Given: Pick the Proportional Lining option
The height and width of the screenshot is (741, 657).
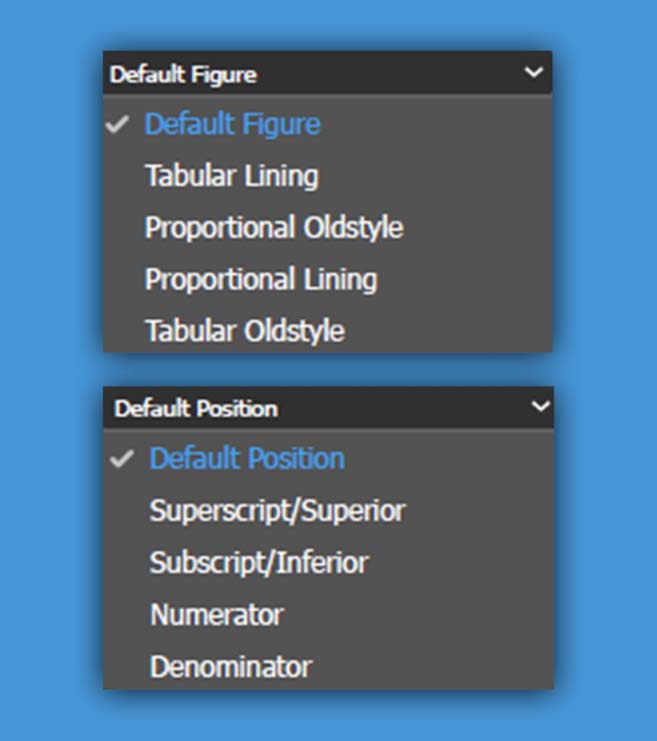Looking at the screenshot, I should [x=261, y=280].
